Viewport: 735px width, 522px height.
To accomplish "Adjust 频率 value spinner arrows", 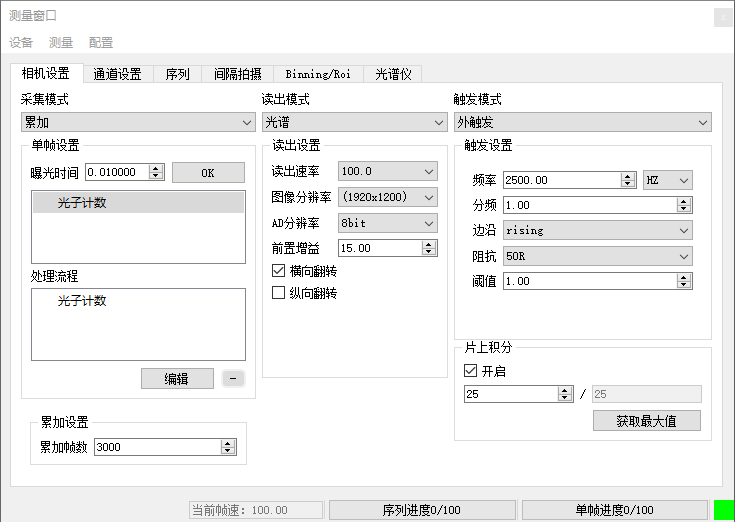I will coord(628,180).
